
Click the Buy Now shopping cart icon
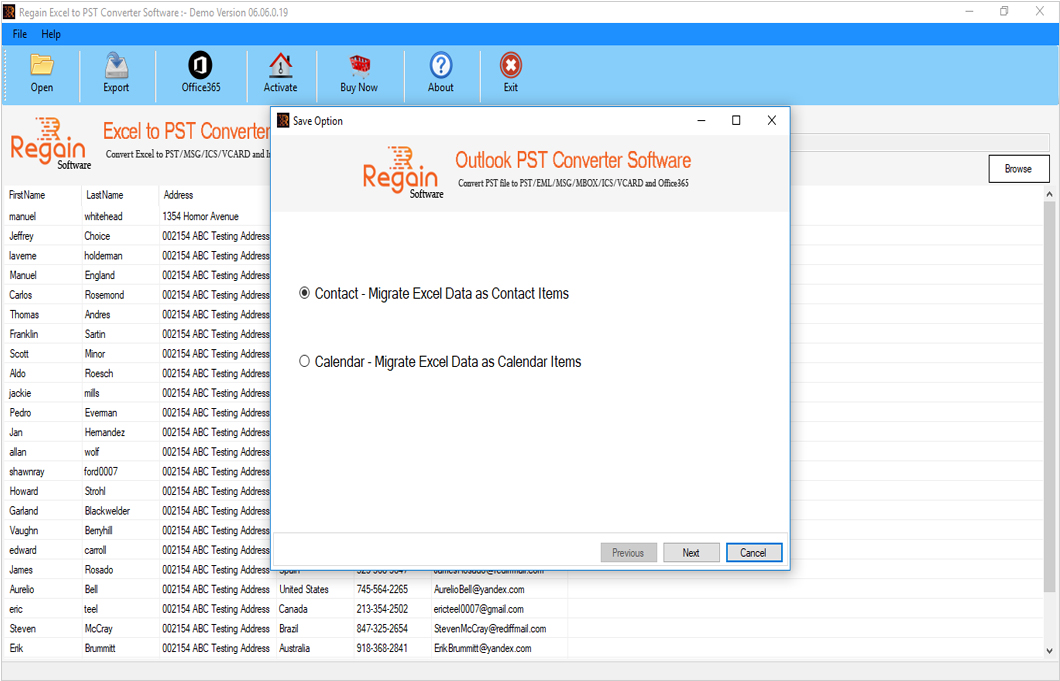click(x=358, y=73)
